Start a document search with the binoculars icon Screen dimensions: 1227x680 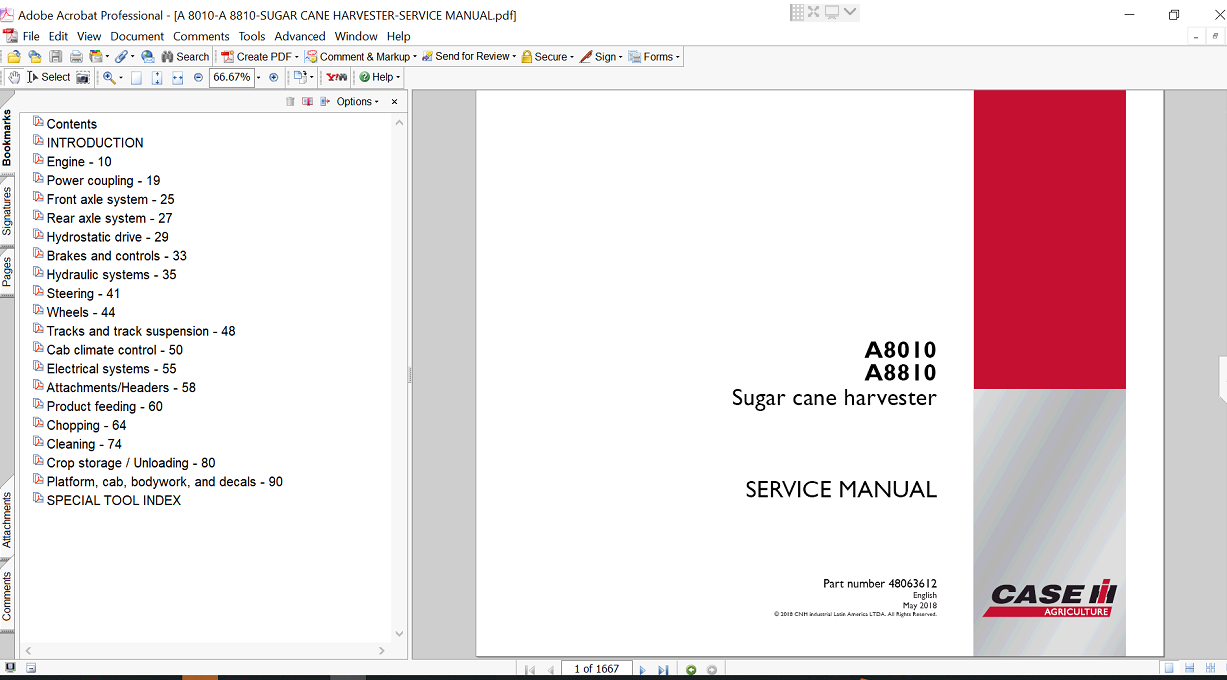coord(168,56)
